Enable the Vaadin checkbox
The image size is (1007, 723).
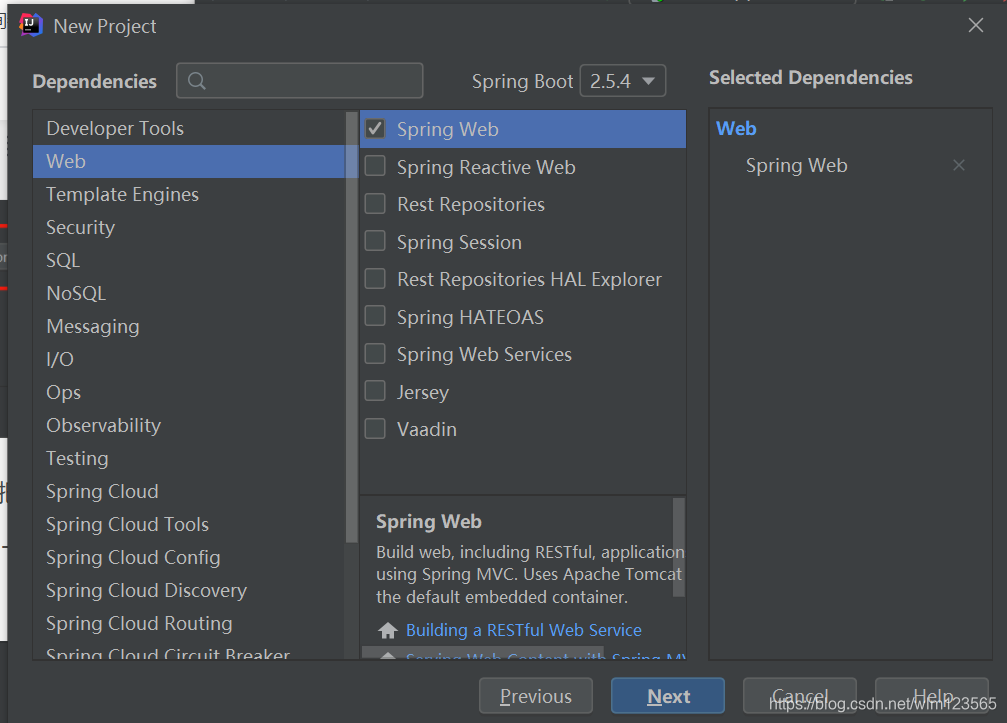(375, 429)
